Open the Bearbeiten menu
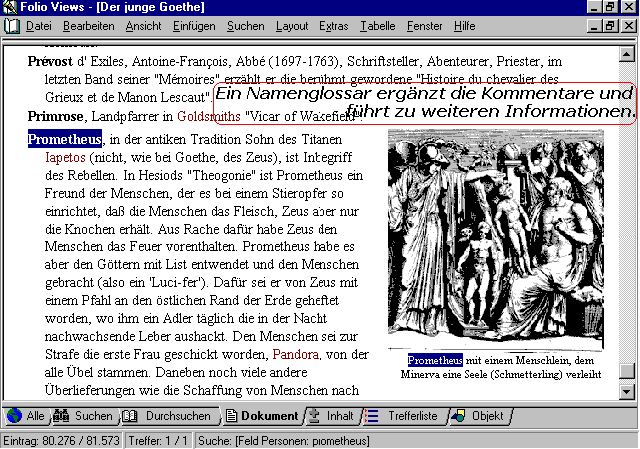Viewport: 640px width, 449px height. (89, 27)
